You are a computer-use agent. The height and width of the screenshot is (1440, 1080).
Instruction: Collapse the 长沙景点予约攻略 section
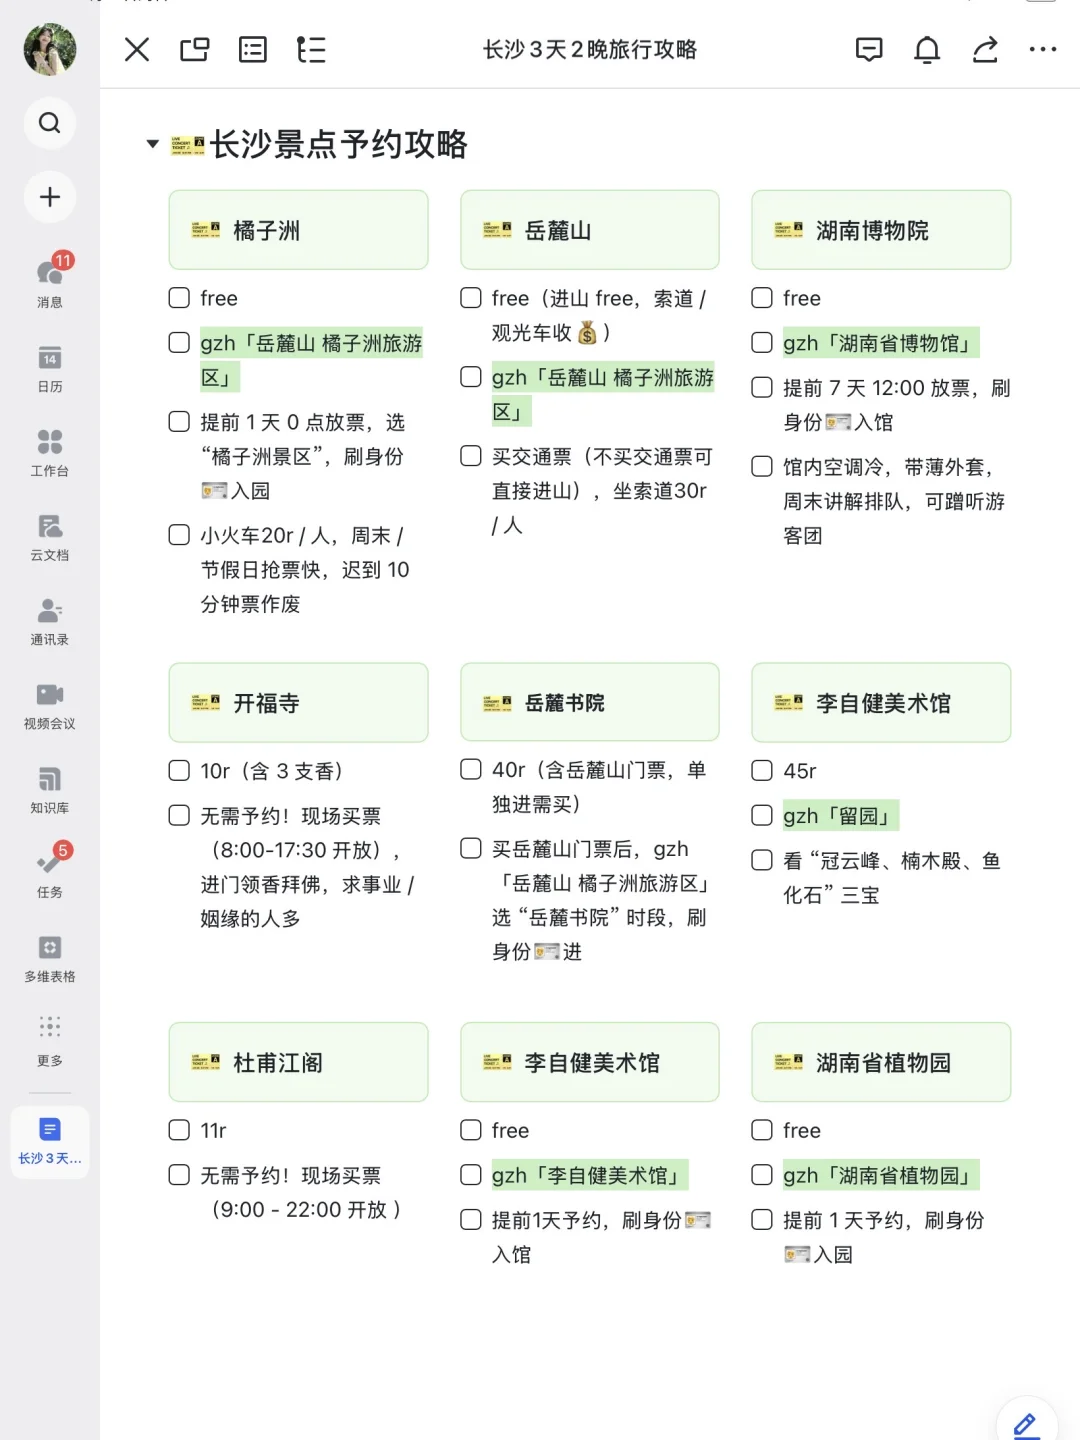click(152, 144)
